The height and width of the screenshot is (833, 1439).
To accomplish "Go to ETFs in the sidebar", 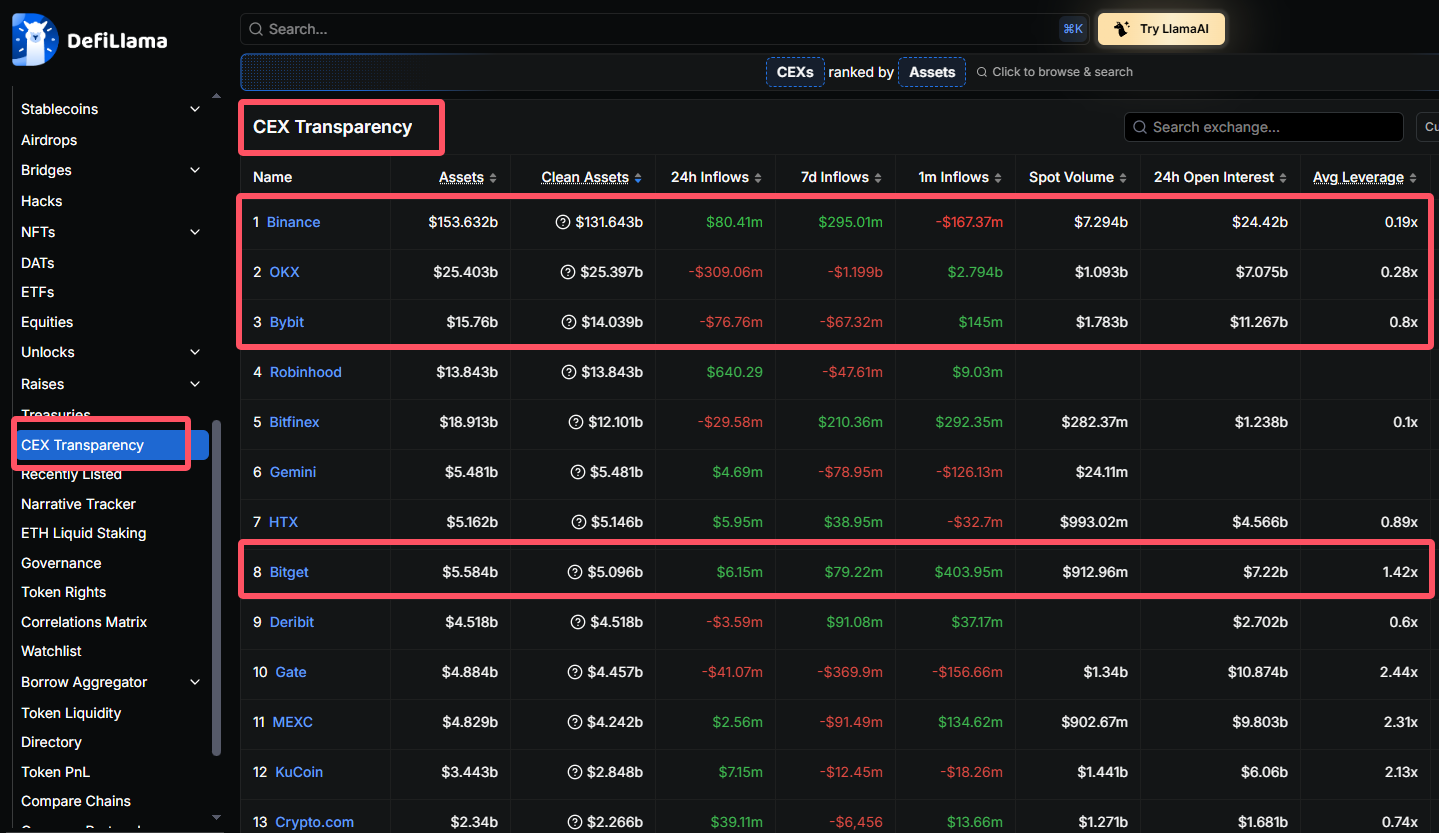I will (x=38, y=292).
